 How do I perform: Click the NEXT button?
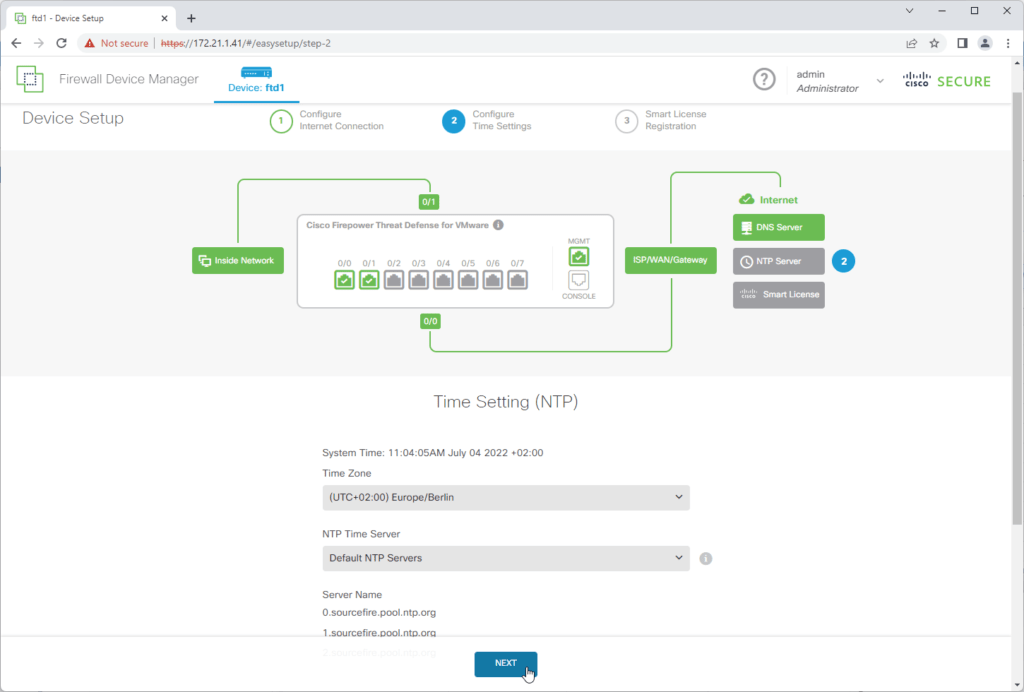click(x=505, y=663)
